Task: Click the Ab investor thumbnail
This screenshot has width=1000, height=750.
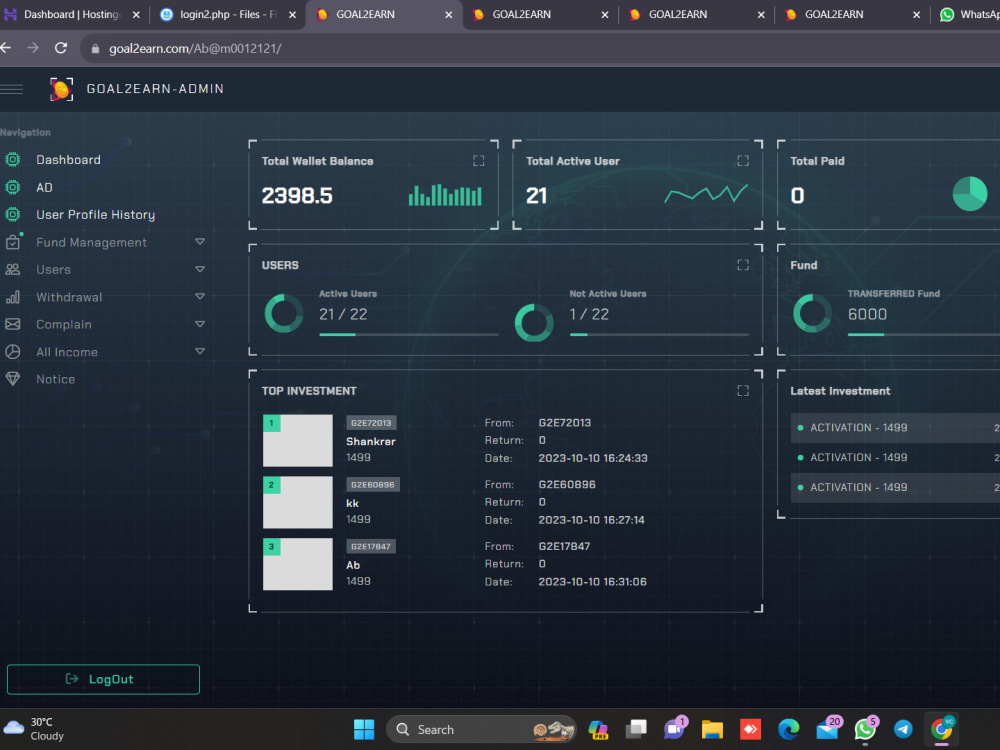Action: [298, 564]
